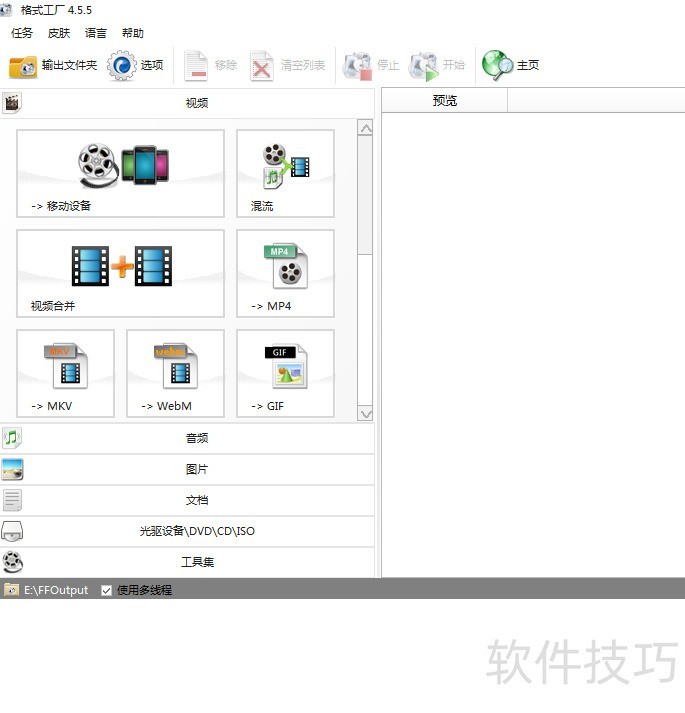Screen dimensions: 685x713
Task: Expand the 音频 audio section
Action: [196, 438]
